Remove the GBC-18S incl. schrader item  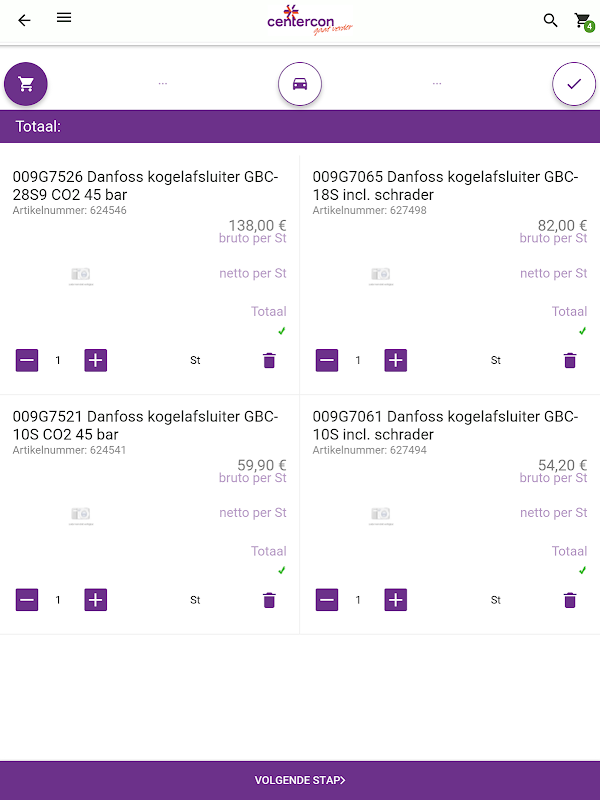570,360
